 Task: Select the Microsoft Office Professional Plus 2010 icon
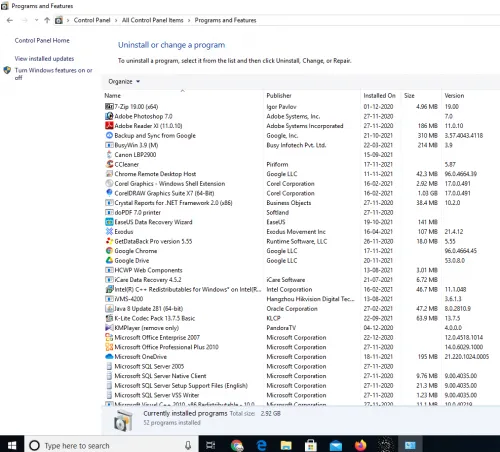point(109,347)
